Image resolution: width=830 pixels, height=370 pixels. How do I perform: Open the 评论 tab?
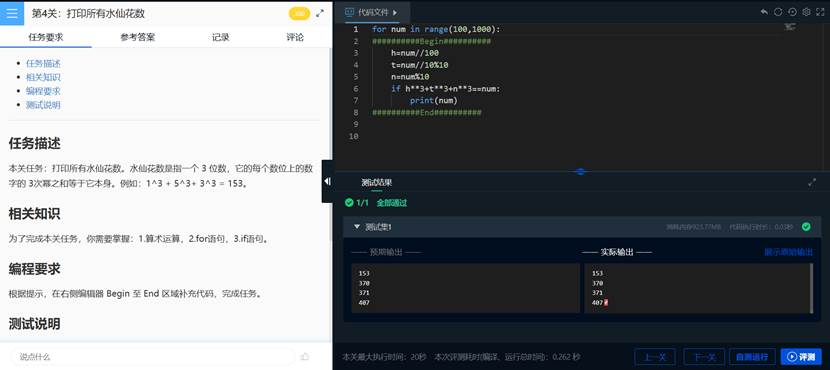pos(295,37)
